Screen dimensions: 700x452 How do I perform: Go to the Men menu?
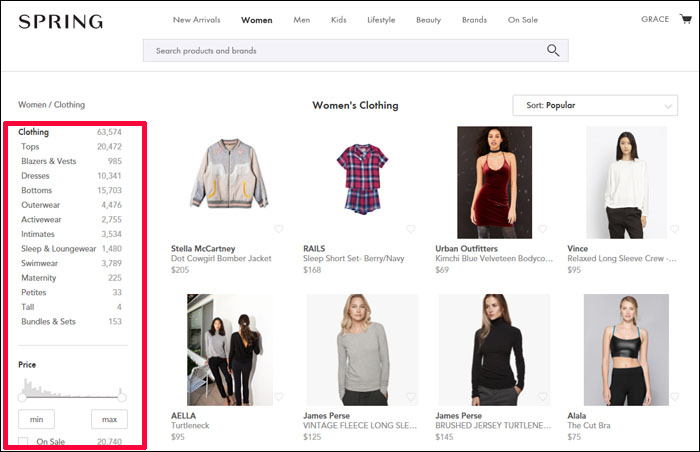302,20
